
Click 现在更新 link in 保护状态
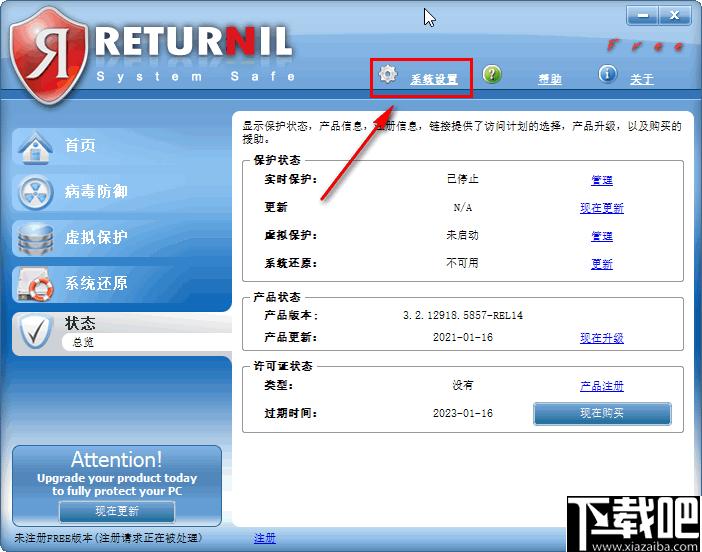tap(602, 208)
